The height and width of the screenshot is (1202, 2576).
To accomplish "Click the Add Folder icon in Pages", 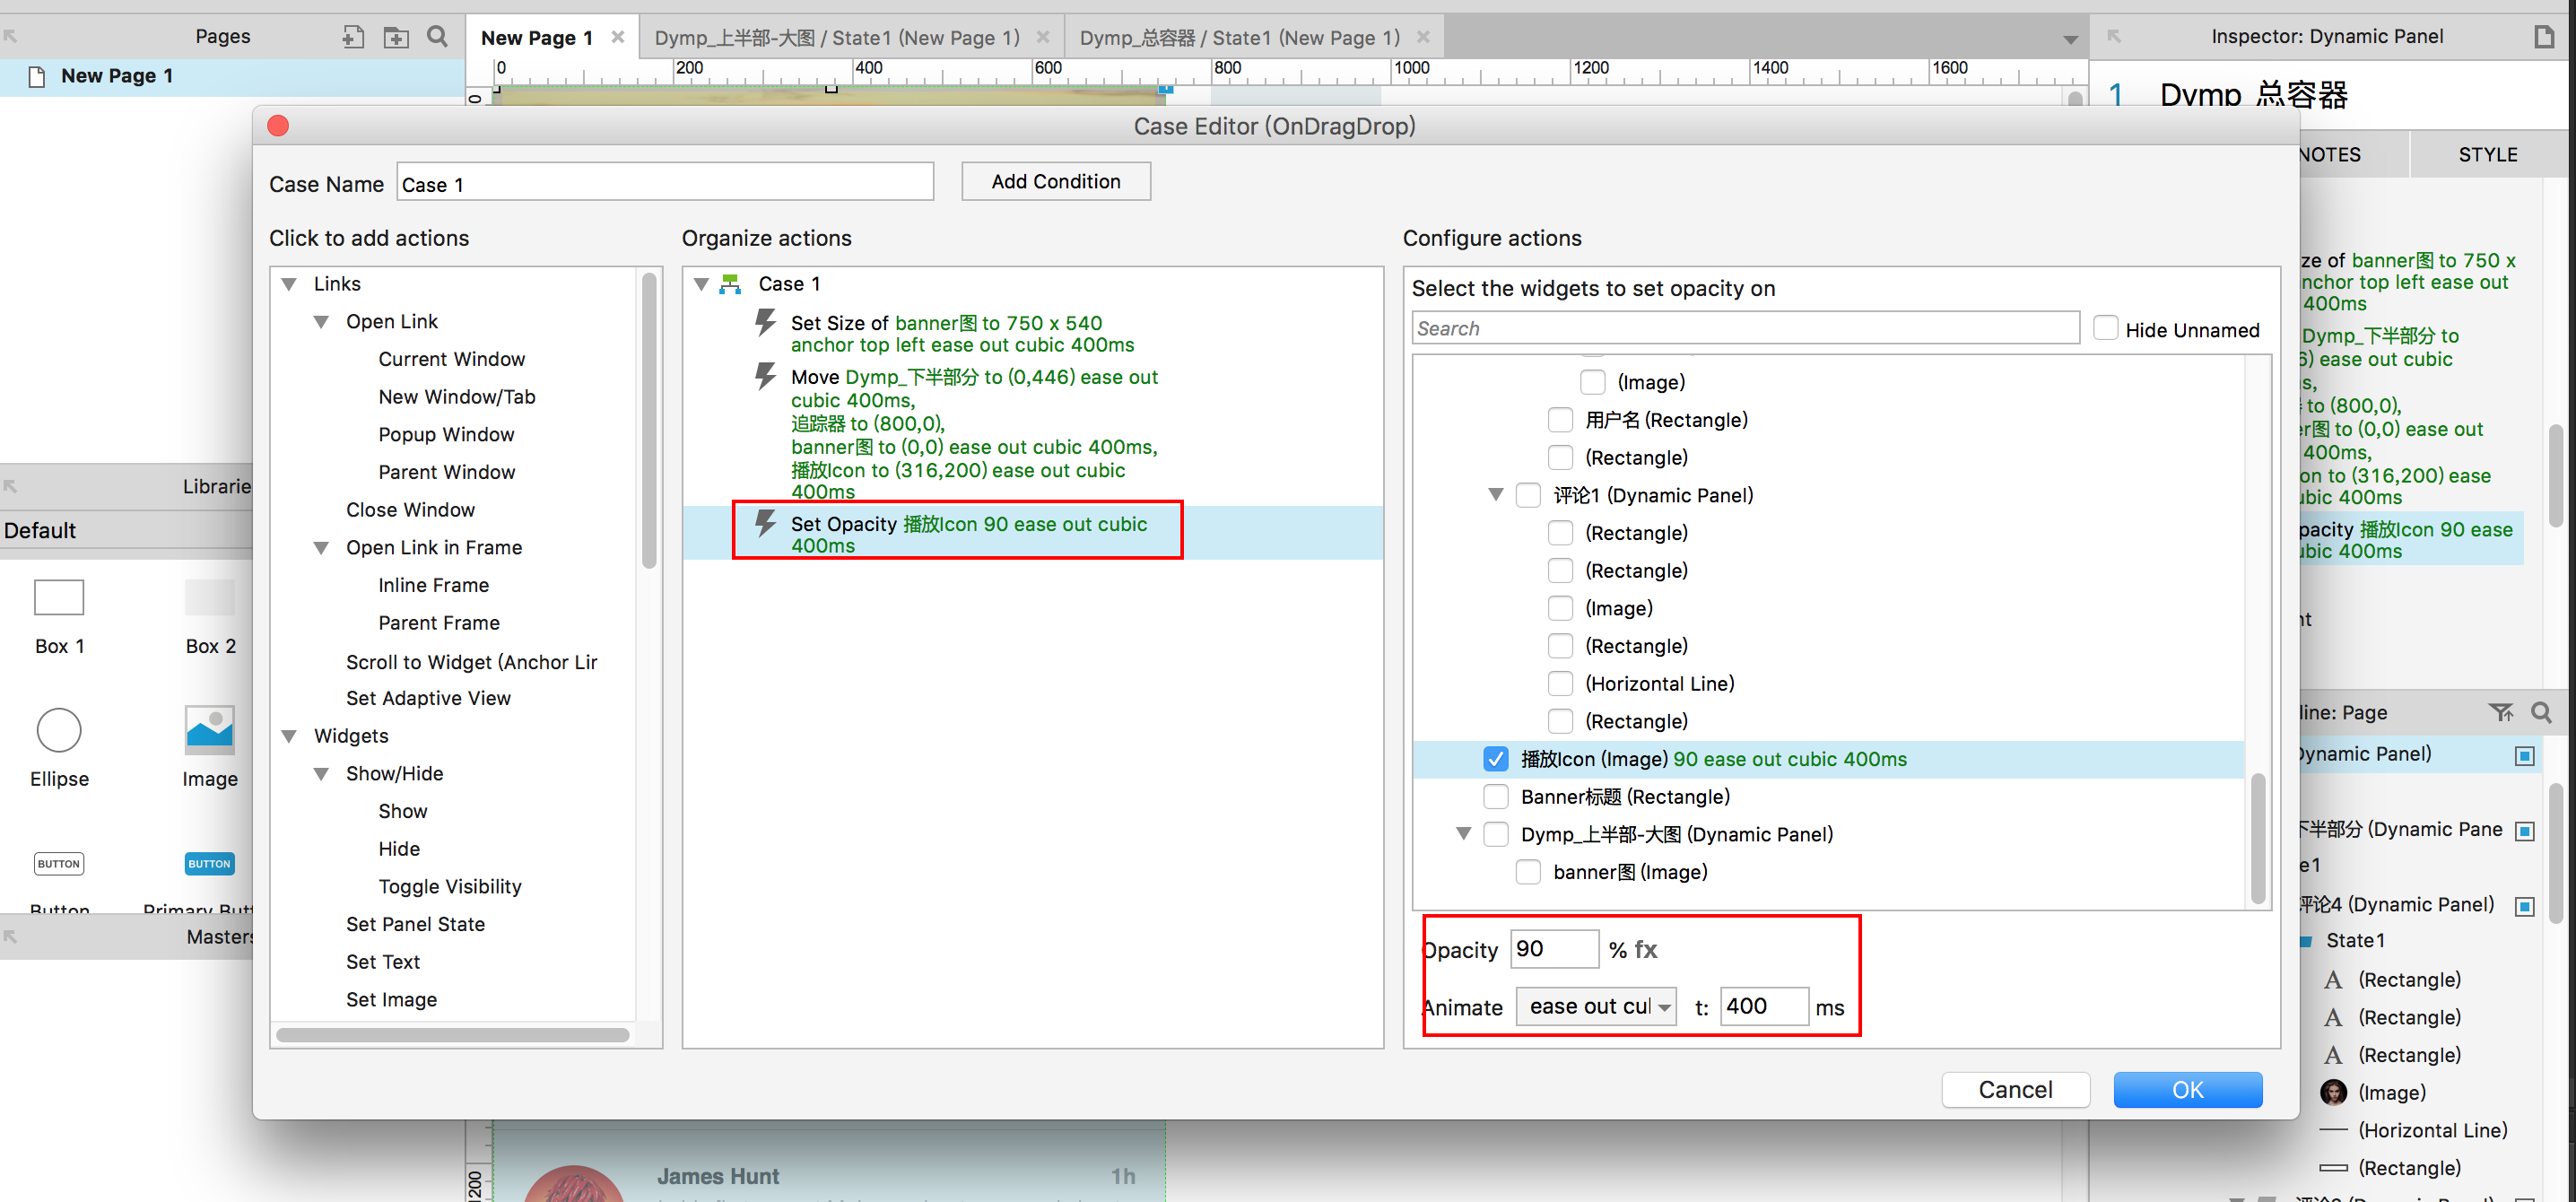I will 396,37.
